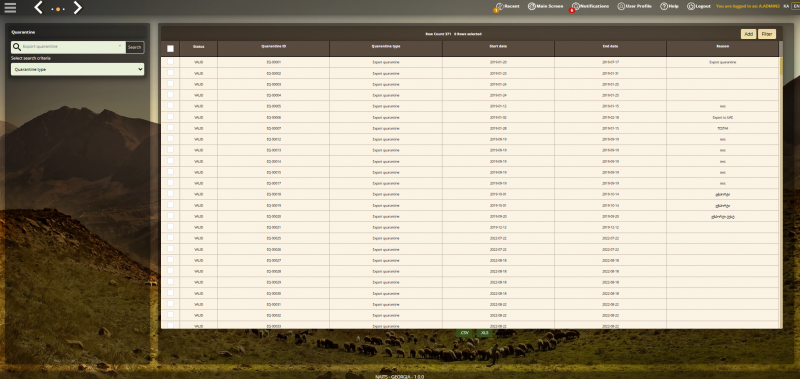
Task: Switch language to KA
Action: click(786, 6)
